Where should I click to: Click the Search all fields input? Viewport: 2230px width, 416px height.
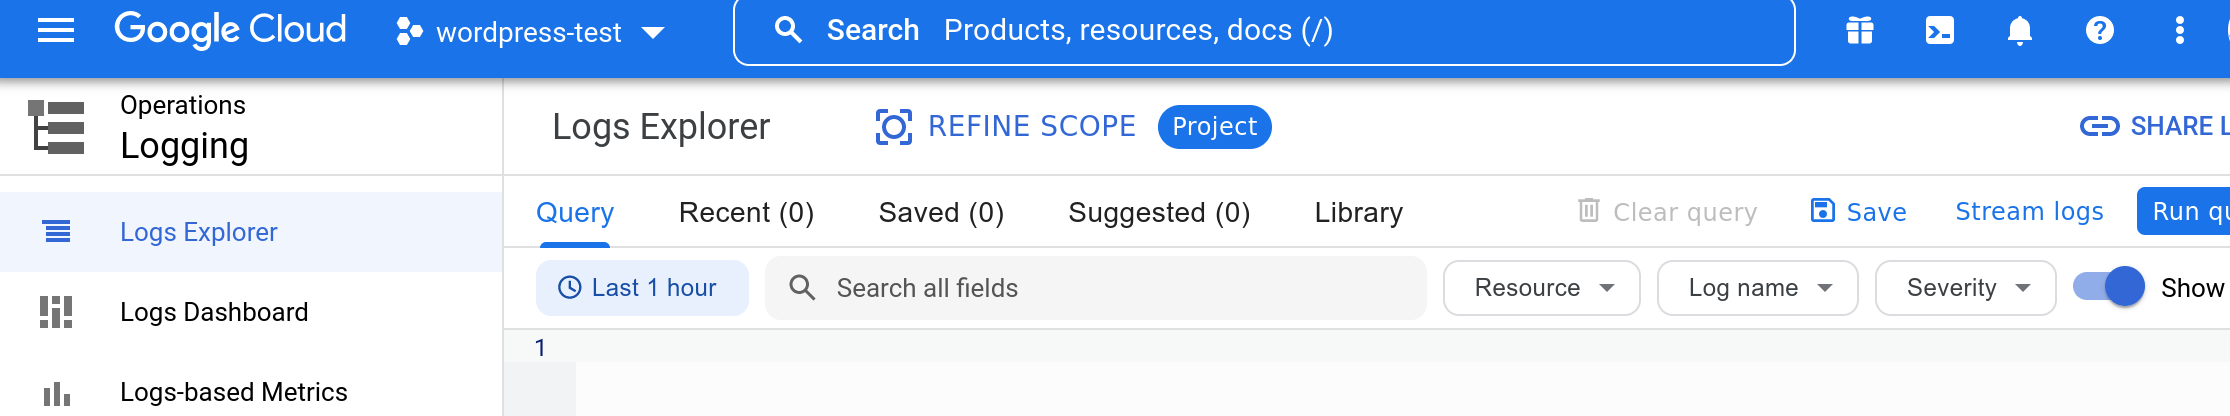(1095, 288)
